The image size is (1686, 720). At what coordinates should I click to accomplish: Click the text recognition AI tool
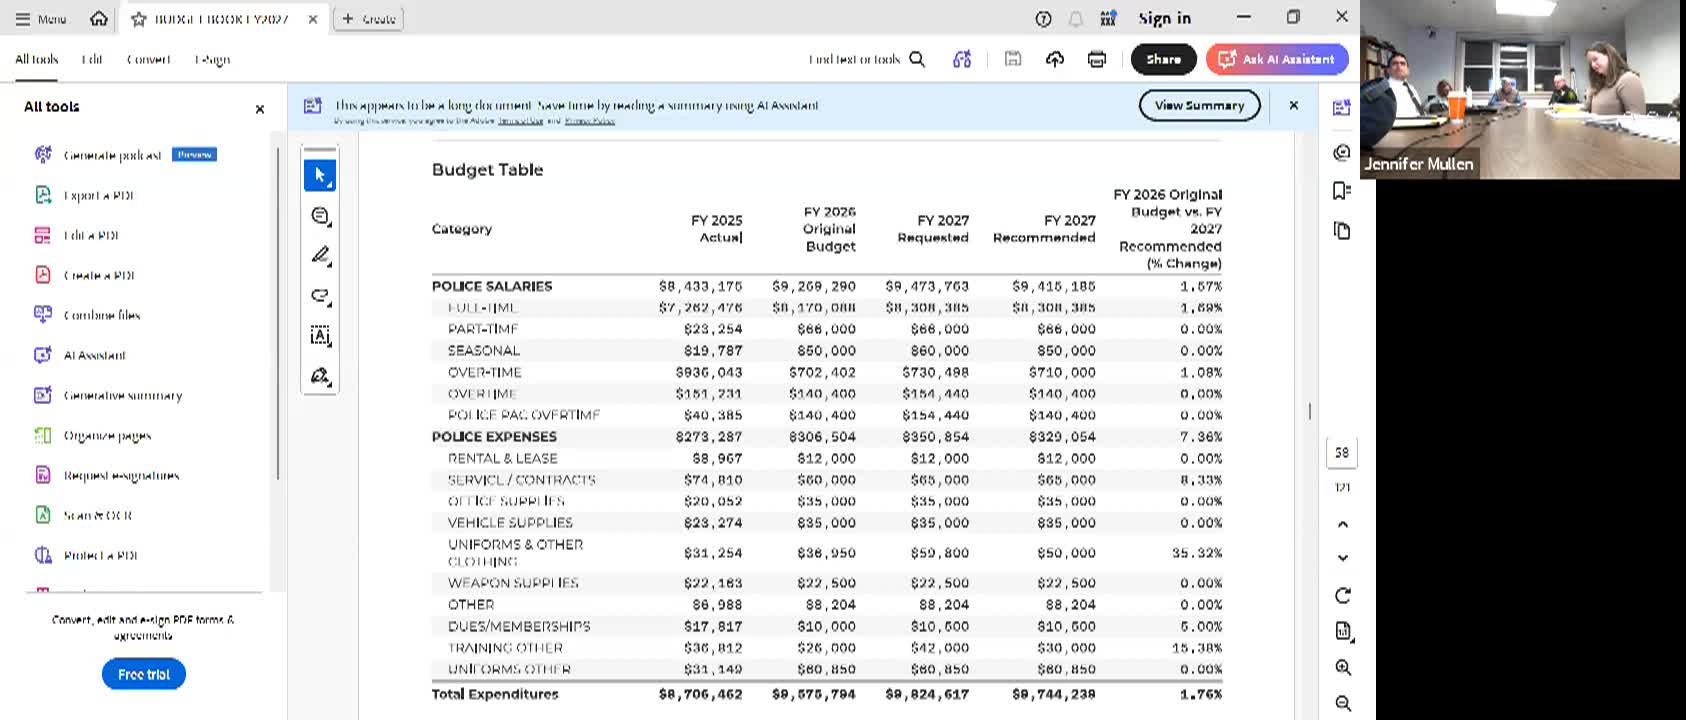(320, 336)
